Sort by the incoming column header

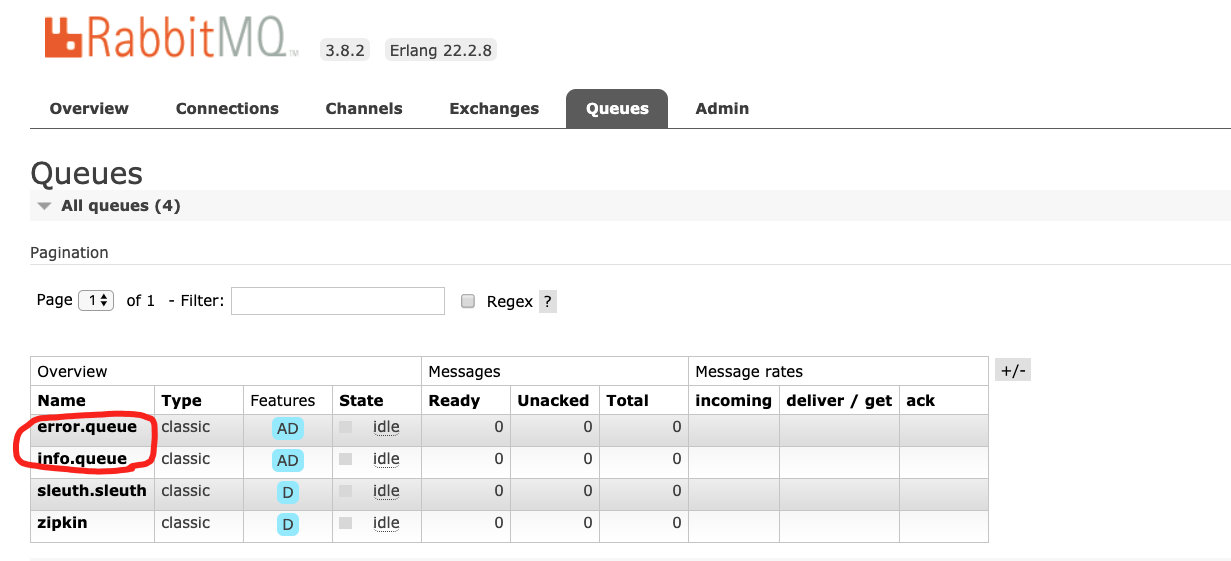[x=733, y=400]
